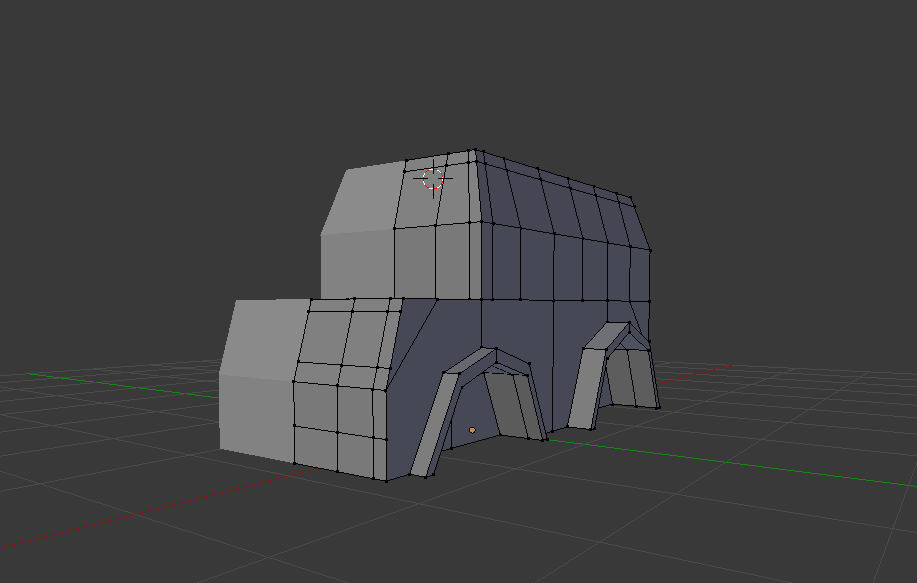Viewport: 917px width, 583px height.
Task: Click the red-and-white 3D cursor crosshair
Action: [x=433, y=179]
